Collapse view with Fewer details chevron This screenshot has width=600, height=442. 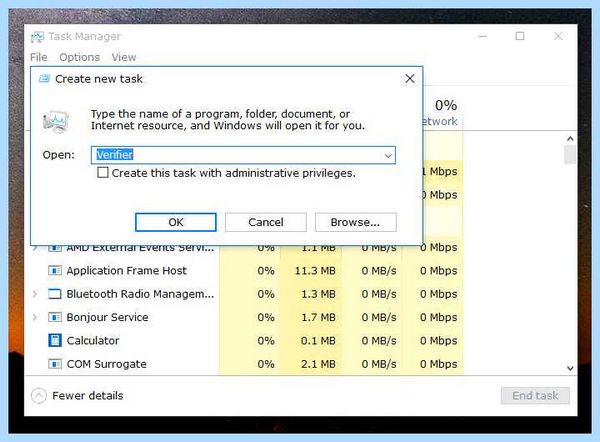39,396
